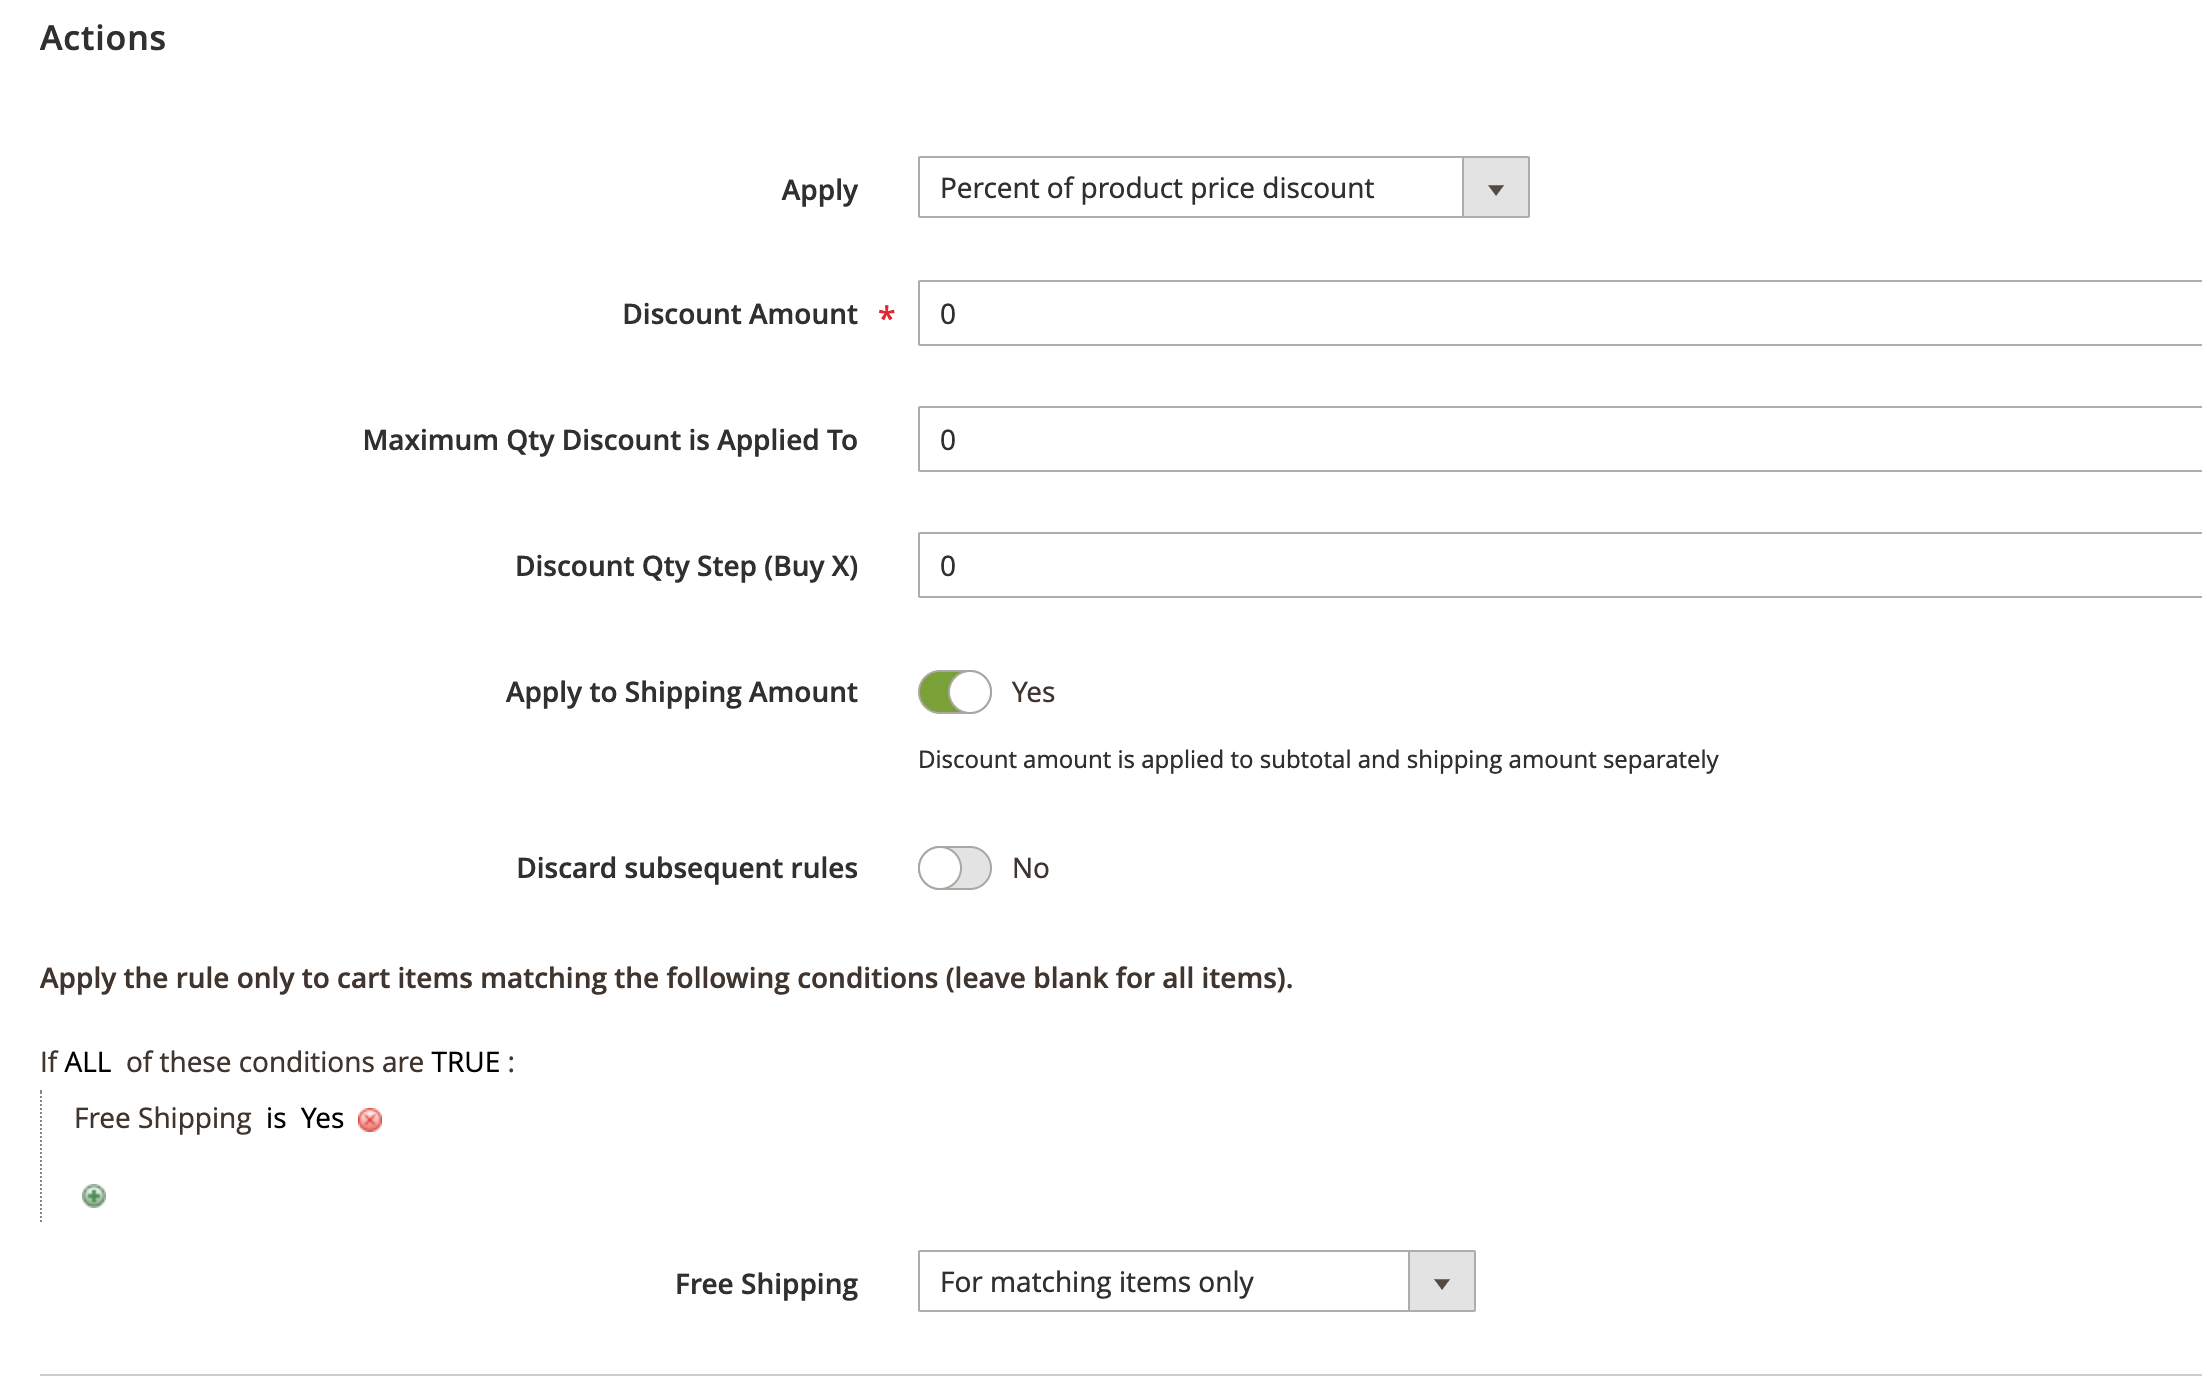Remove the Free Shipping condition with red delete icon
This screenshot has width=2202, height=1382.
369,1119
